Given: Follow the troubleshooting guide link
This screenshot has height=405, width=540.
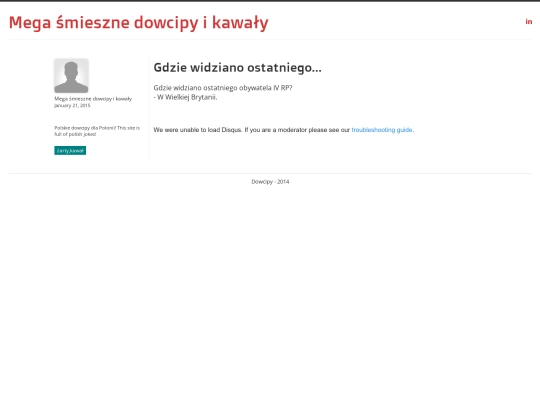Looking at the screenshot, I should [x=382, y=130].
